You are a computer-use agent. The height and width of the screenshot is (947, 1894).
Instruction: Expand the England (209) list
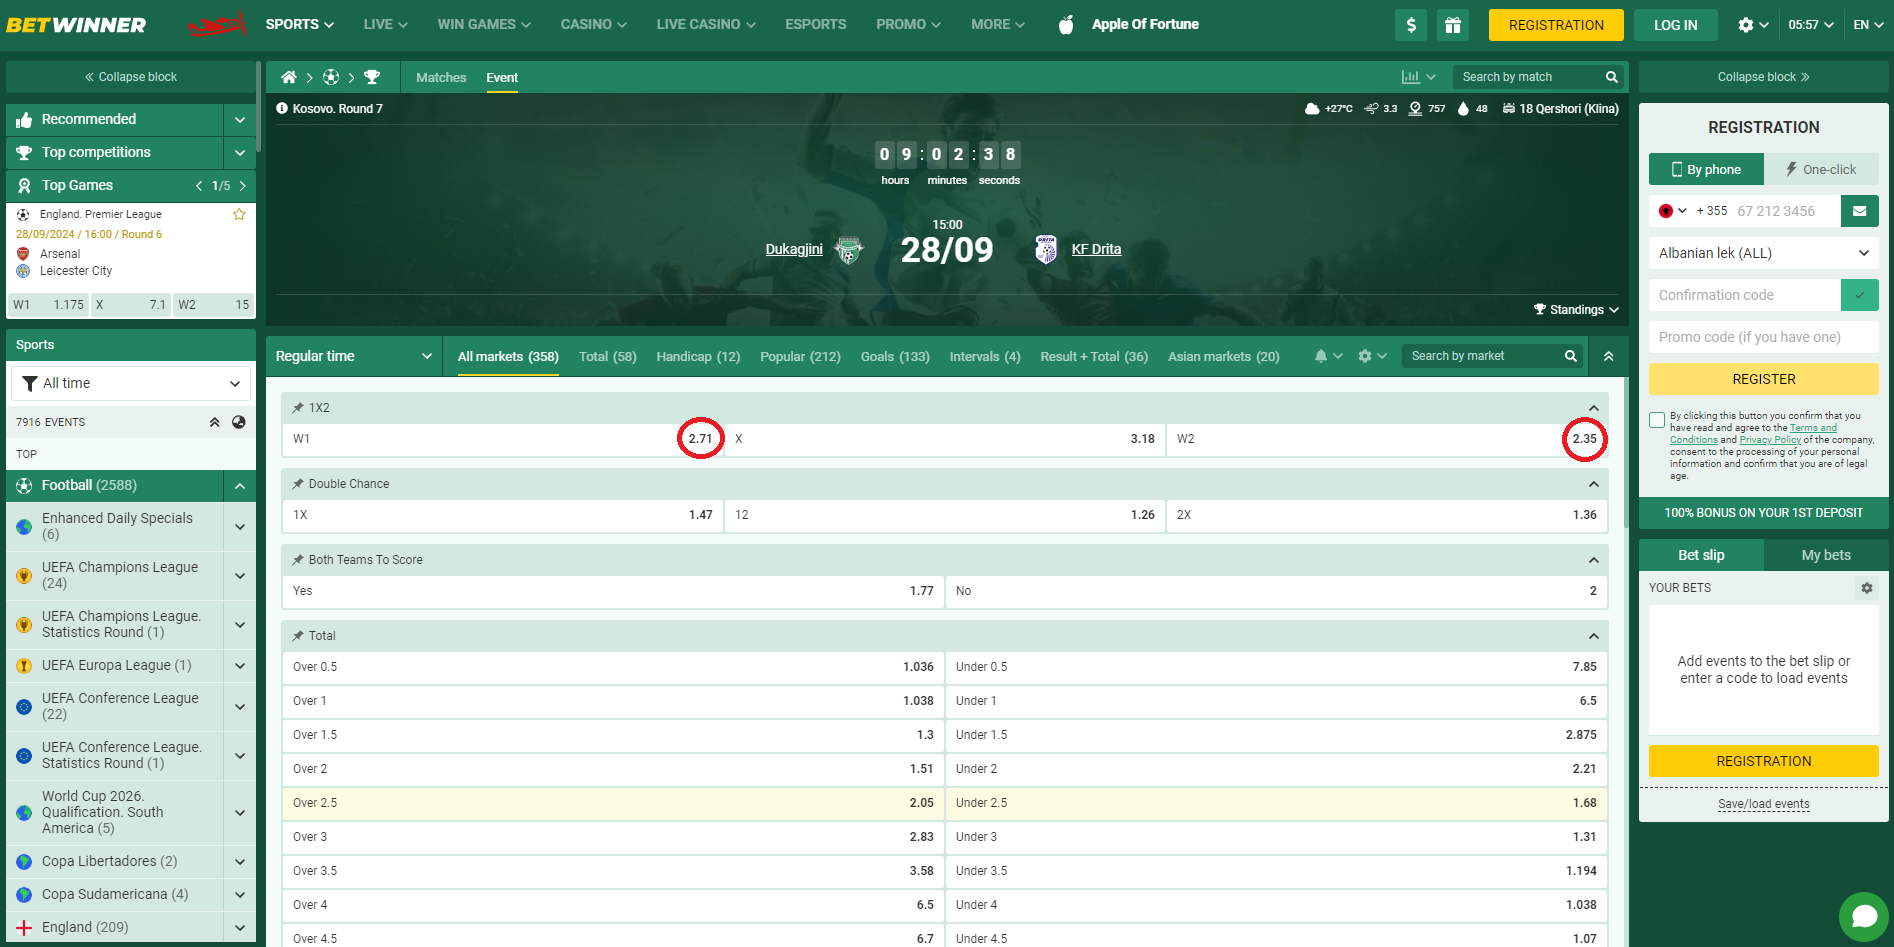[x=240, y=928]
